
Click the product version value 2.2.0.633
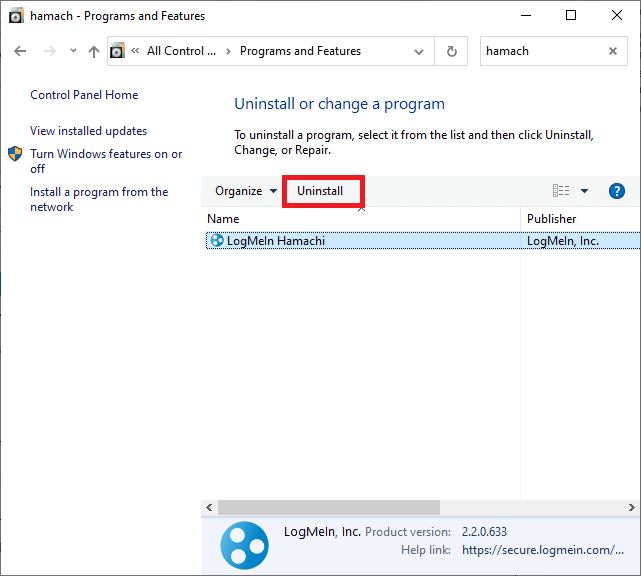[x=484, y=532]
